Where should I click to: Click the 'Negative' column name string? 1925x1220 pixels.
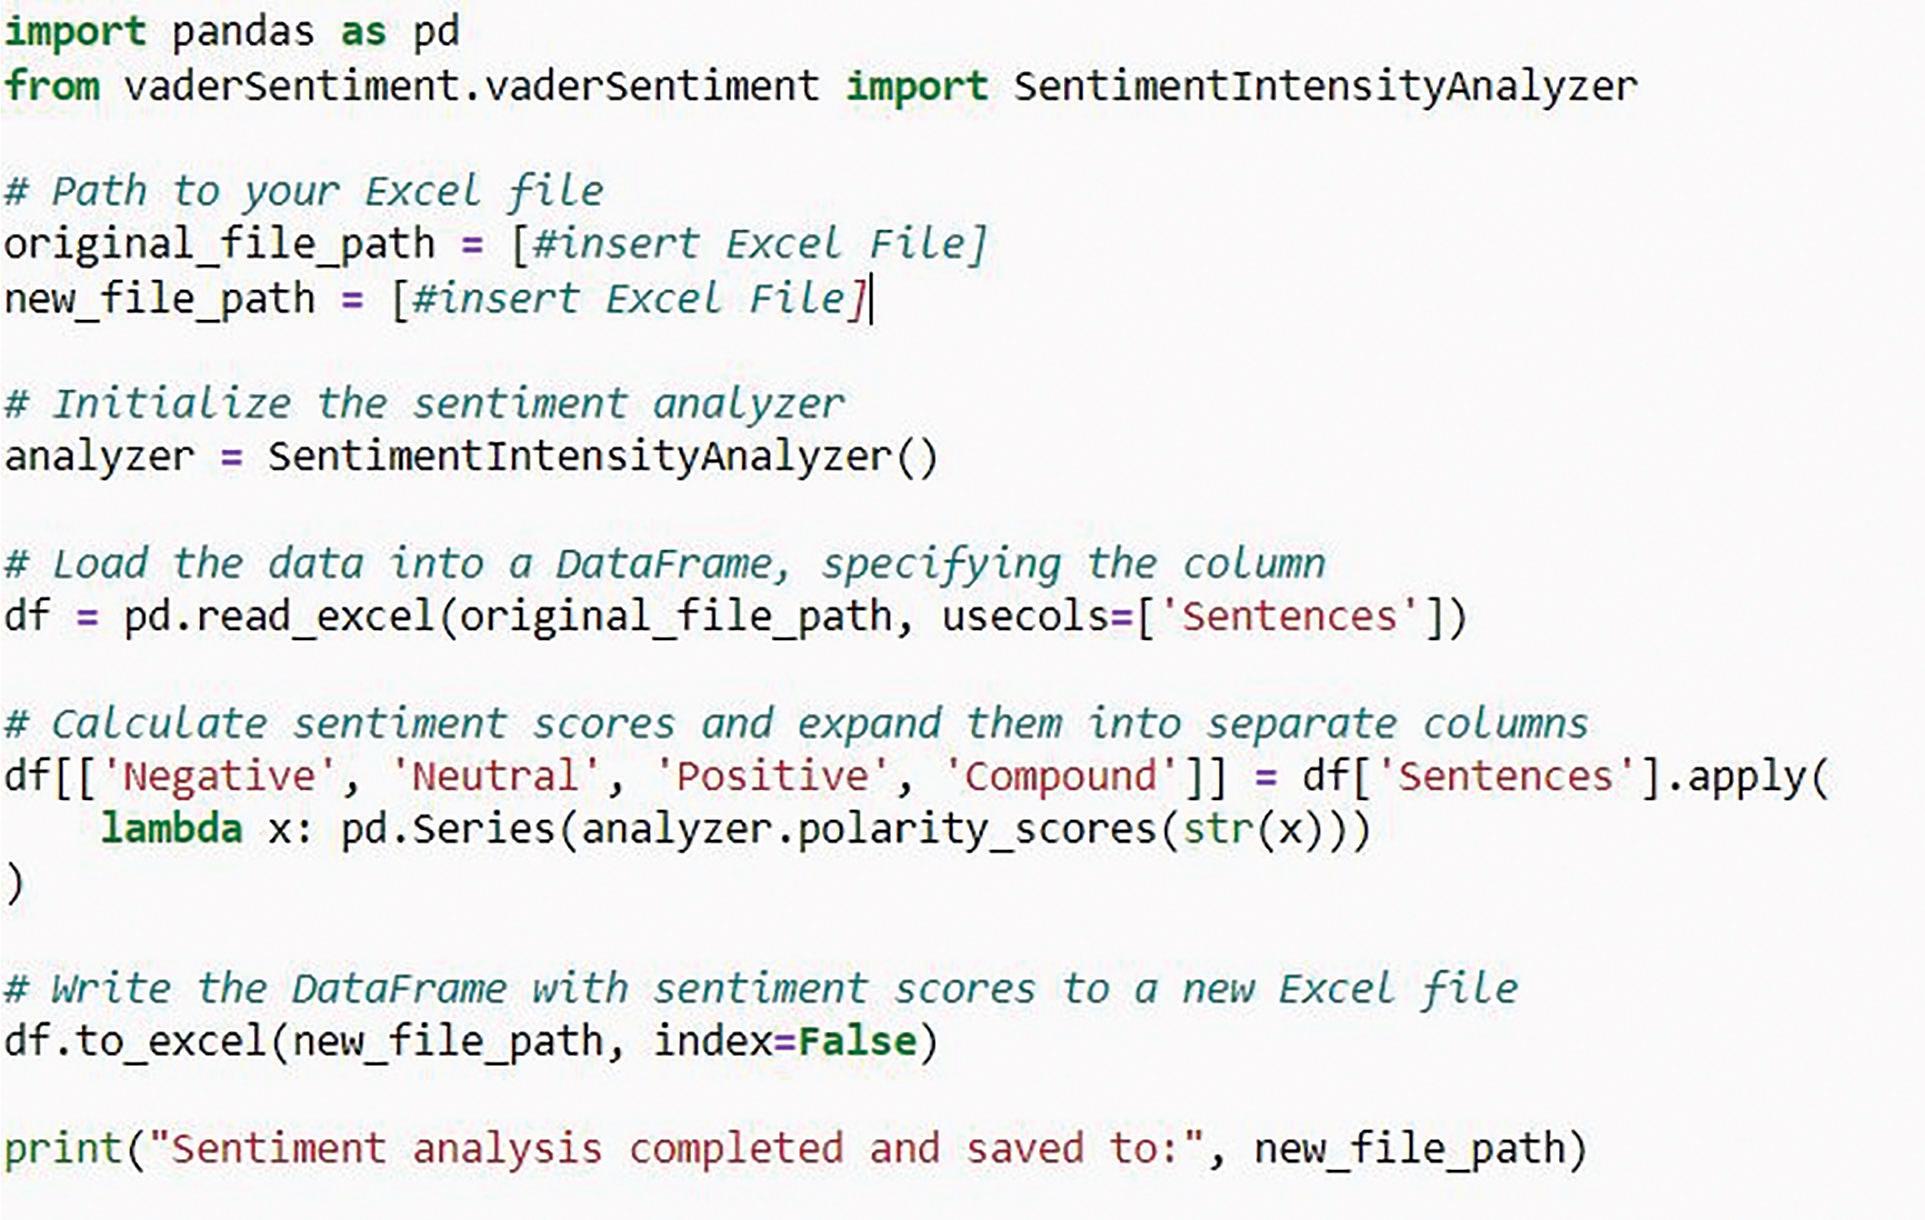218,777
